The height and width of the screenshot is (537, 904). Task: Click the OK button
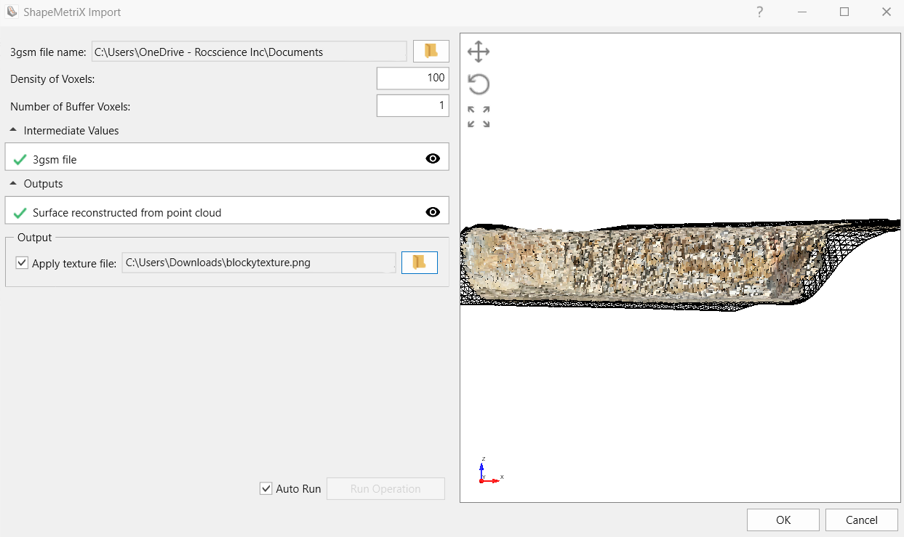click(783, 520)
